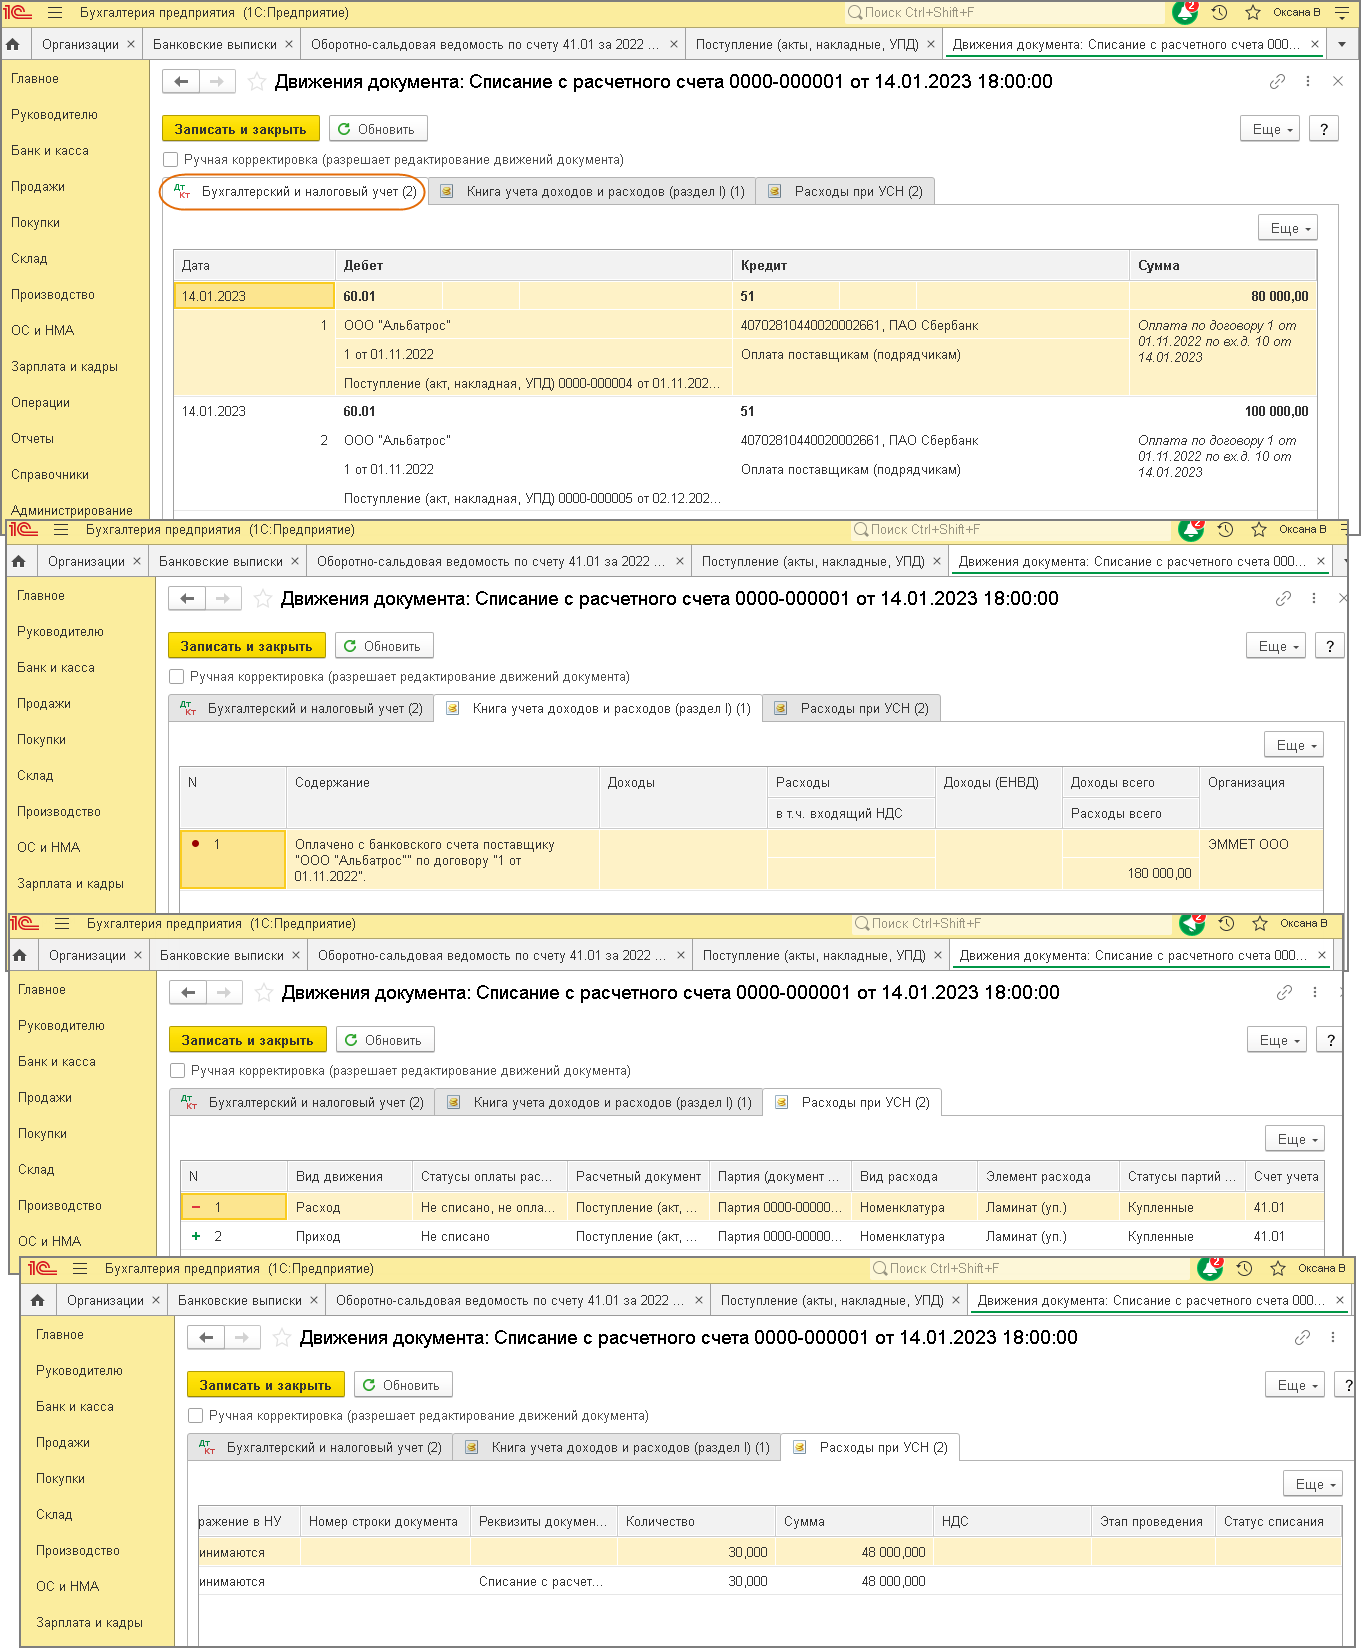Open notifications bell in Дебет/Кредит window
The height and width of the screenshot is (1650, 1361).
pos(1185,13)
